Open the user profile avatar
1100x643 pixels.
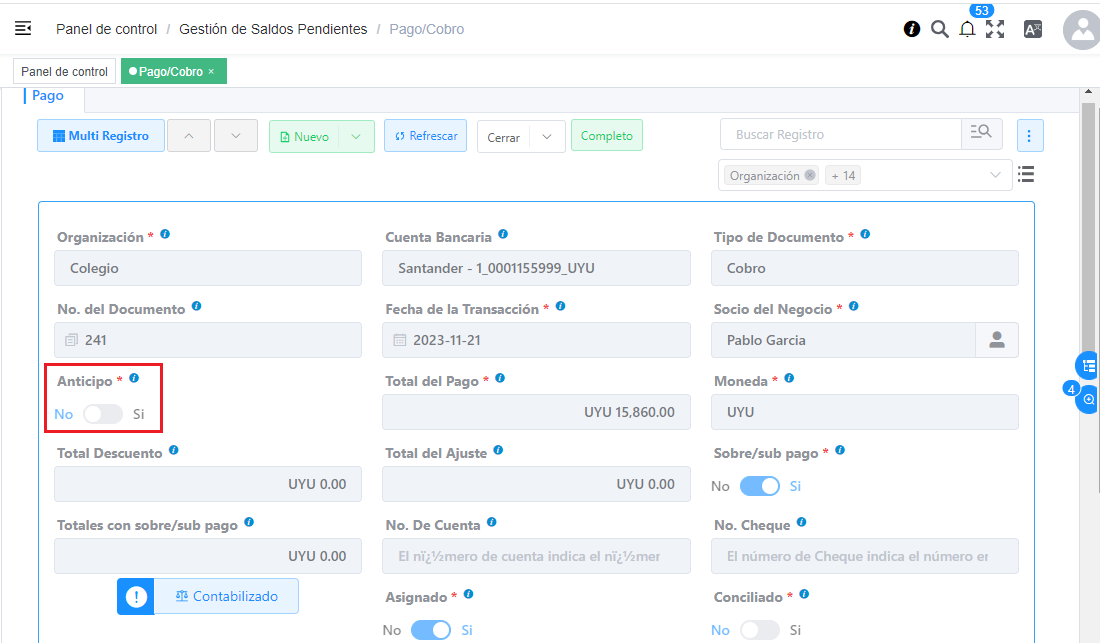tap(1081, 30)
